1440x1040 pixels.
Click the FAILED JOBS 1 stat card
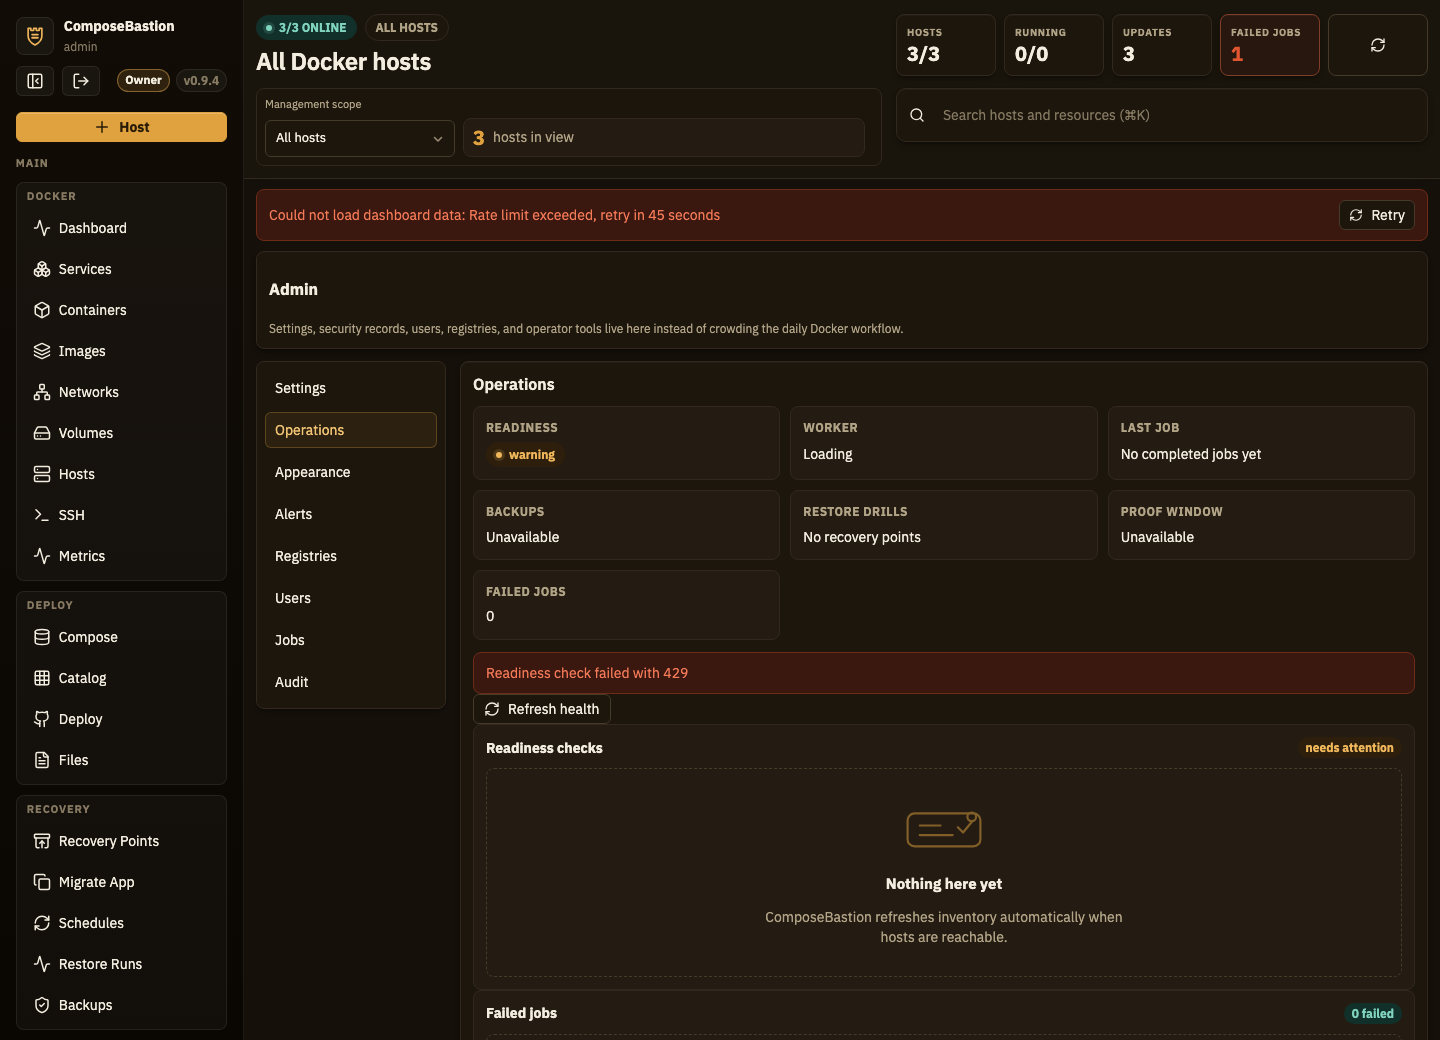tap(1269, 45)
